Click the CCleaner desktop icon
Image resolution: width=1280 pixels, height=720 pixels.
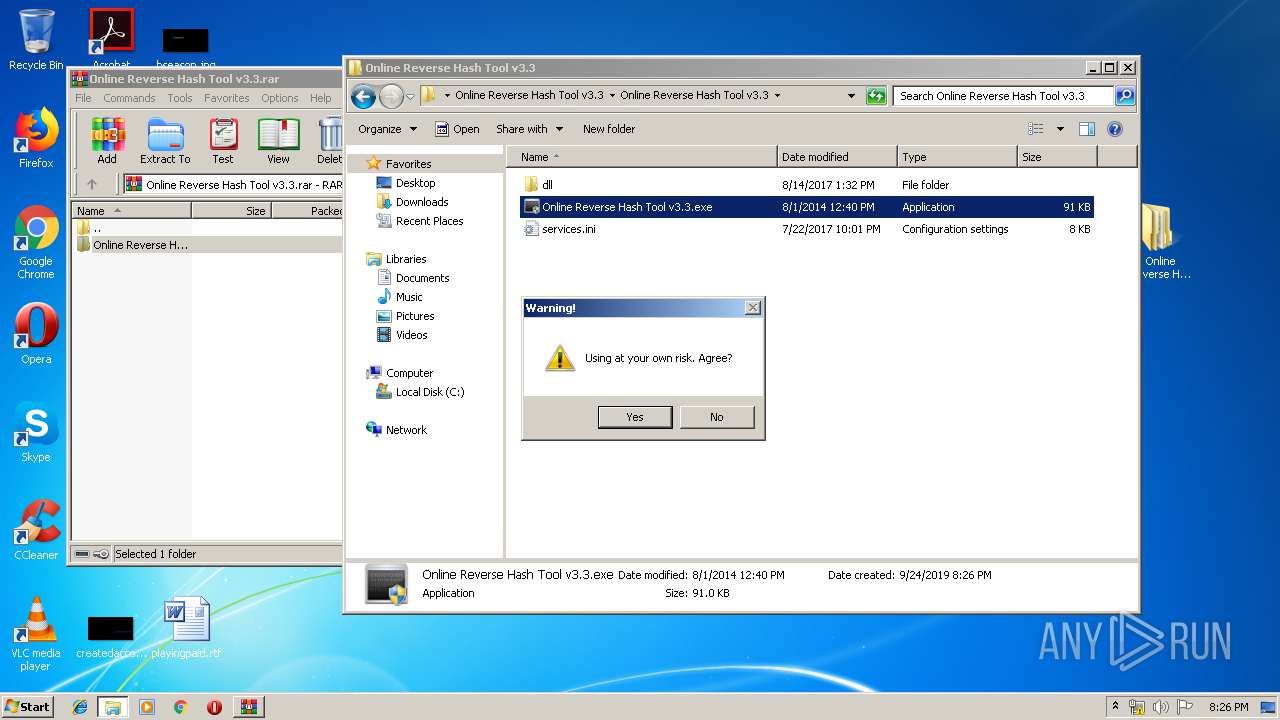pyautogui.click(x=36, y=530)
